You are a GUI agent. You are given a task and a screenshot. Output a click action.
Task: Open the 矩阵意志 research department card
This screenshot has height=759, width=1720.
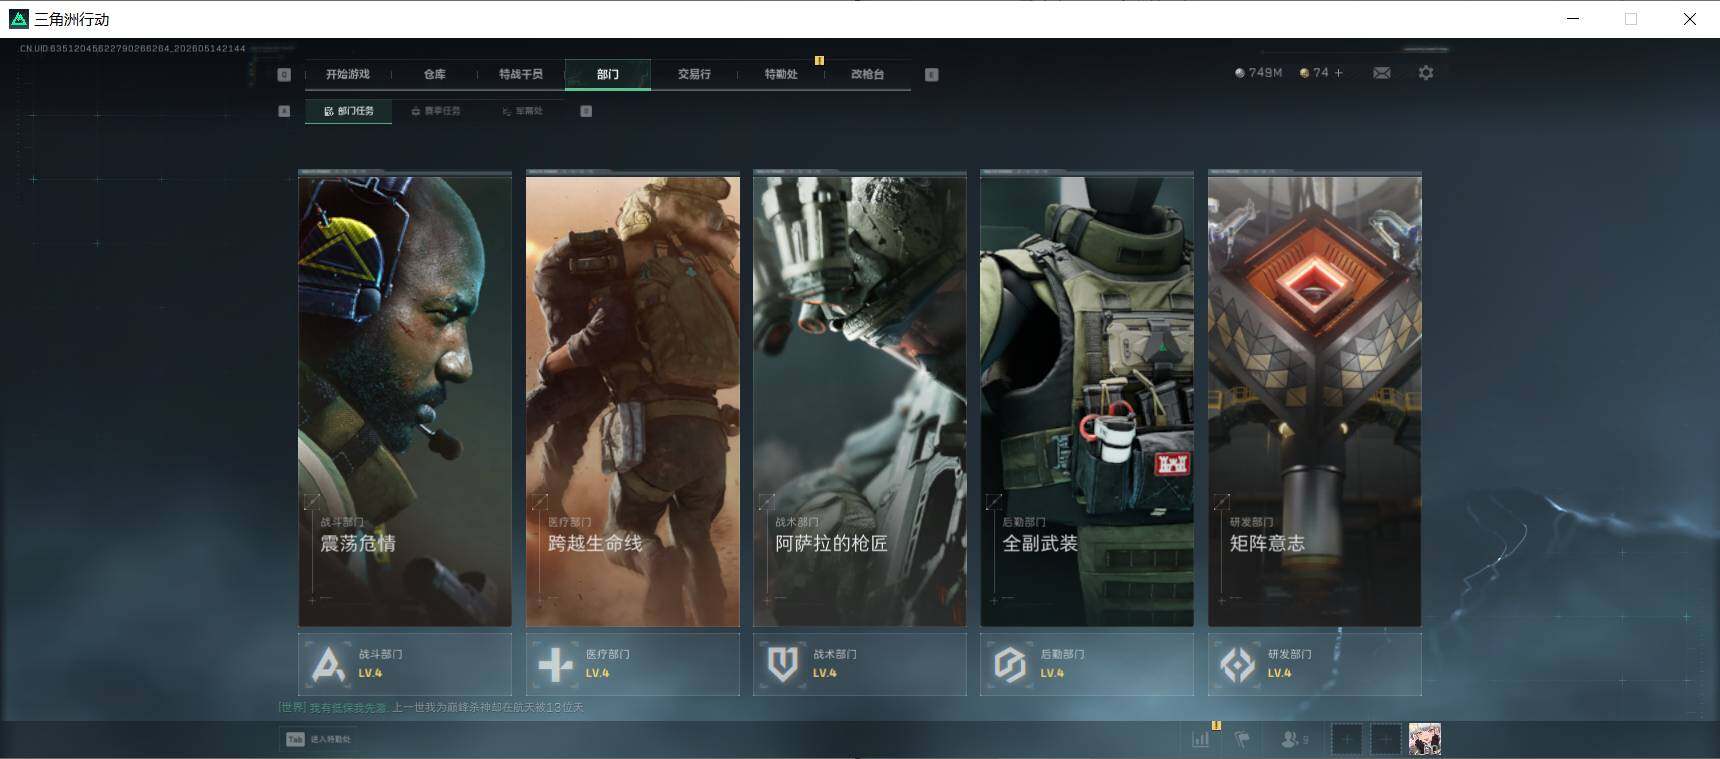(1315, 400)
